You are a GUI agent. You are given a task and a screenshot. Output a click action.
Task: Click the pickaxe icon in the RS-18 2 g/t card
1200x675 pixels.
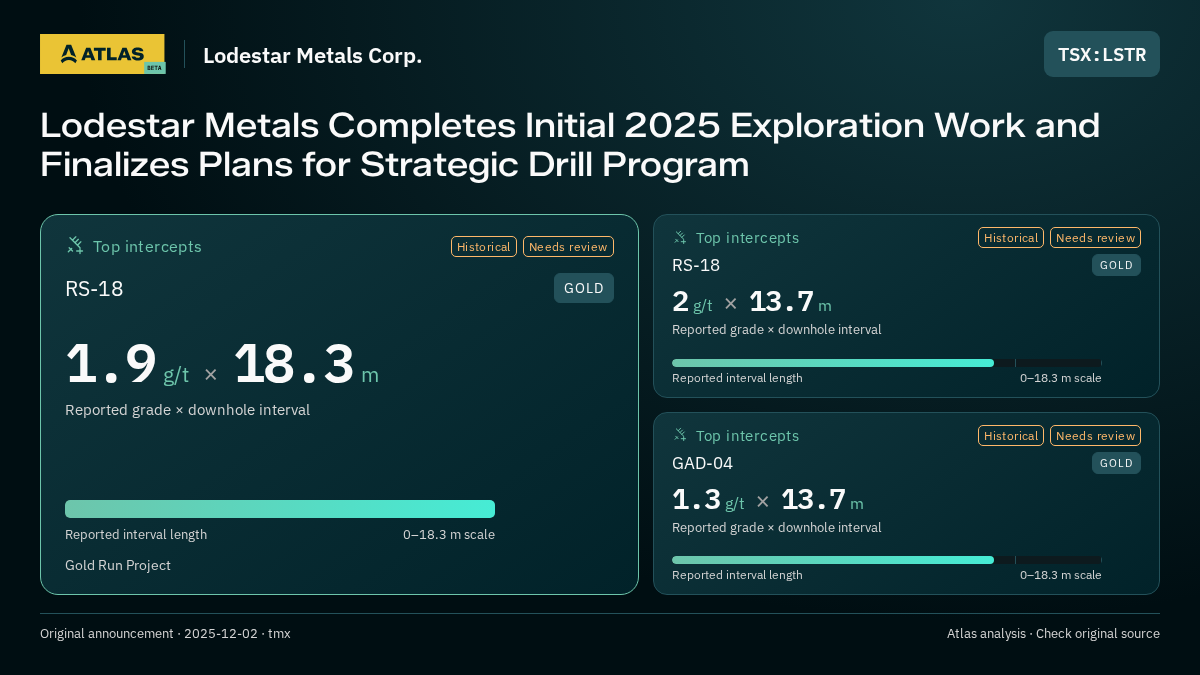680,238
